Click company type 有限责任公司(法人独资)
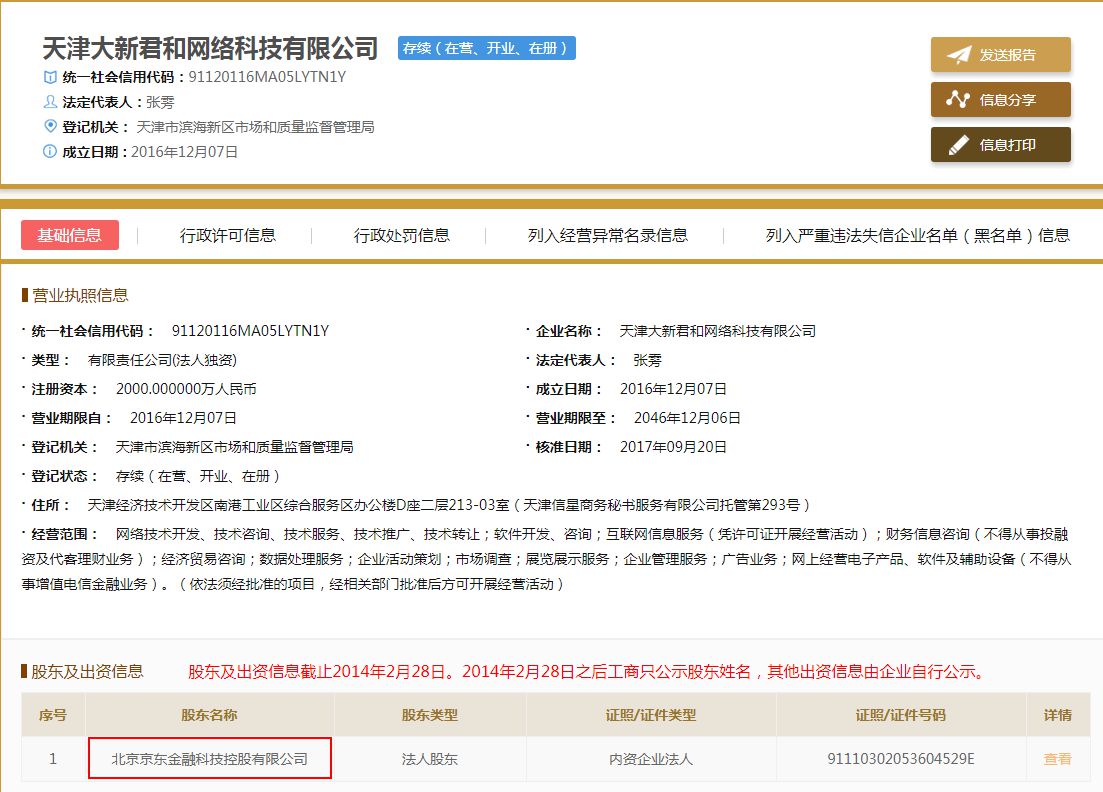The height and width of the screenshot is (792, 1103). pyautogui.click(x=162, y=360)
